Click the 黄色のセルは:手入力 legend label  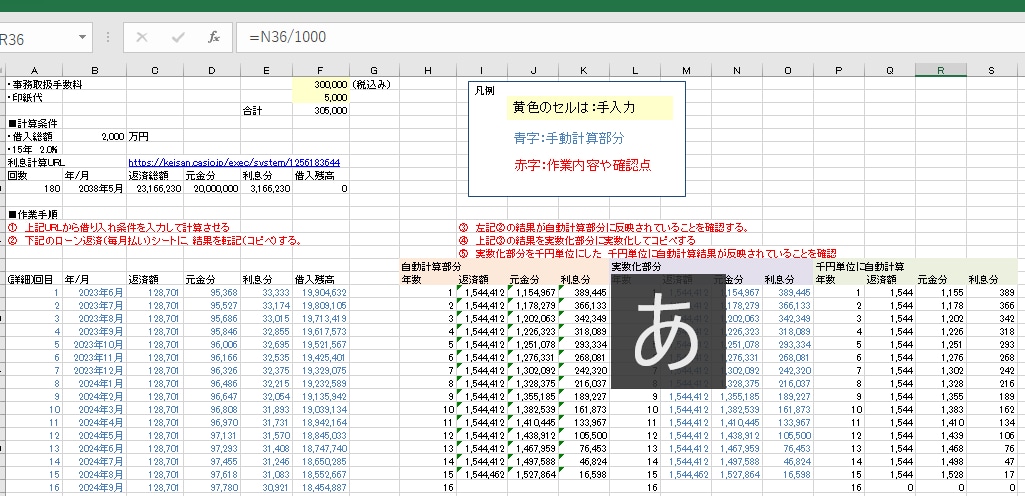click(x=589, y=108)
